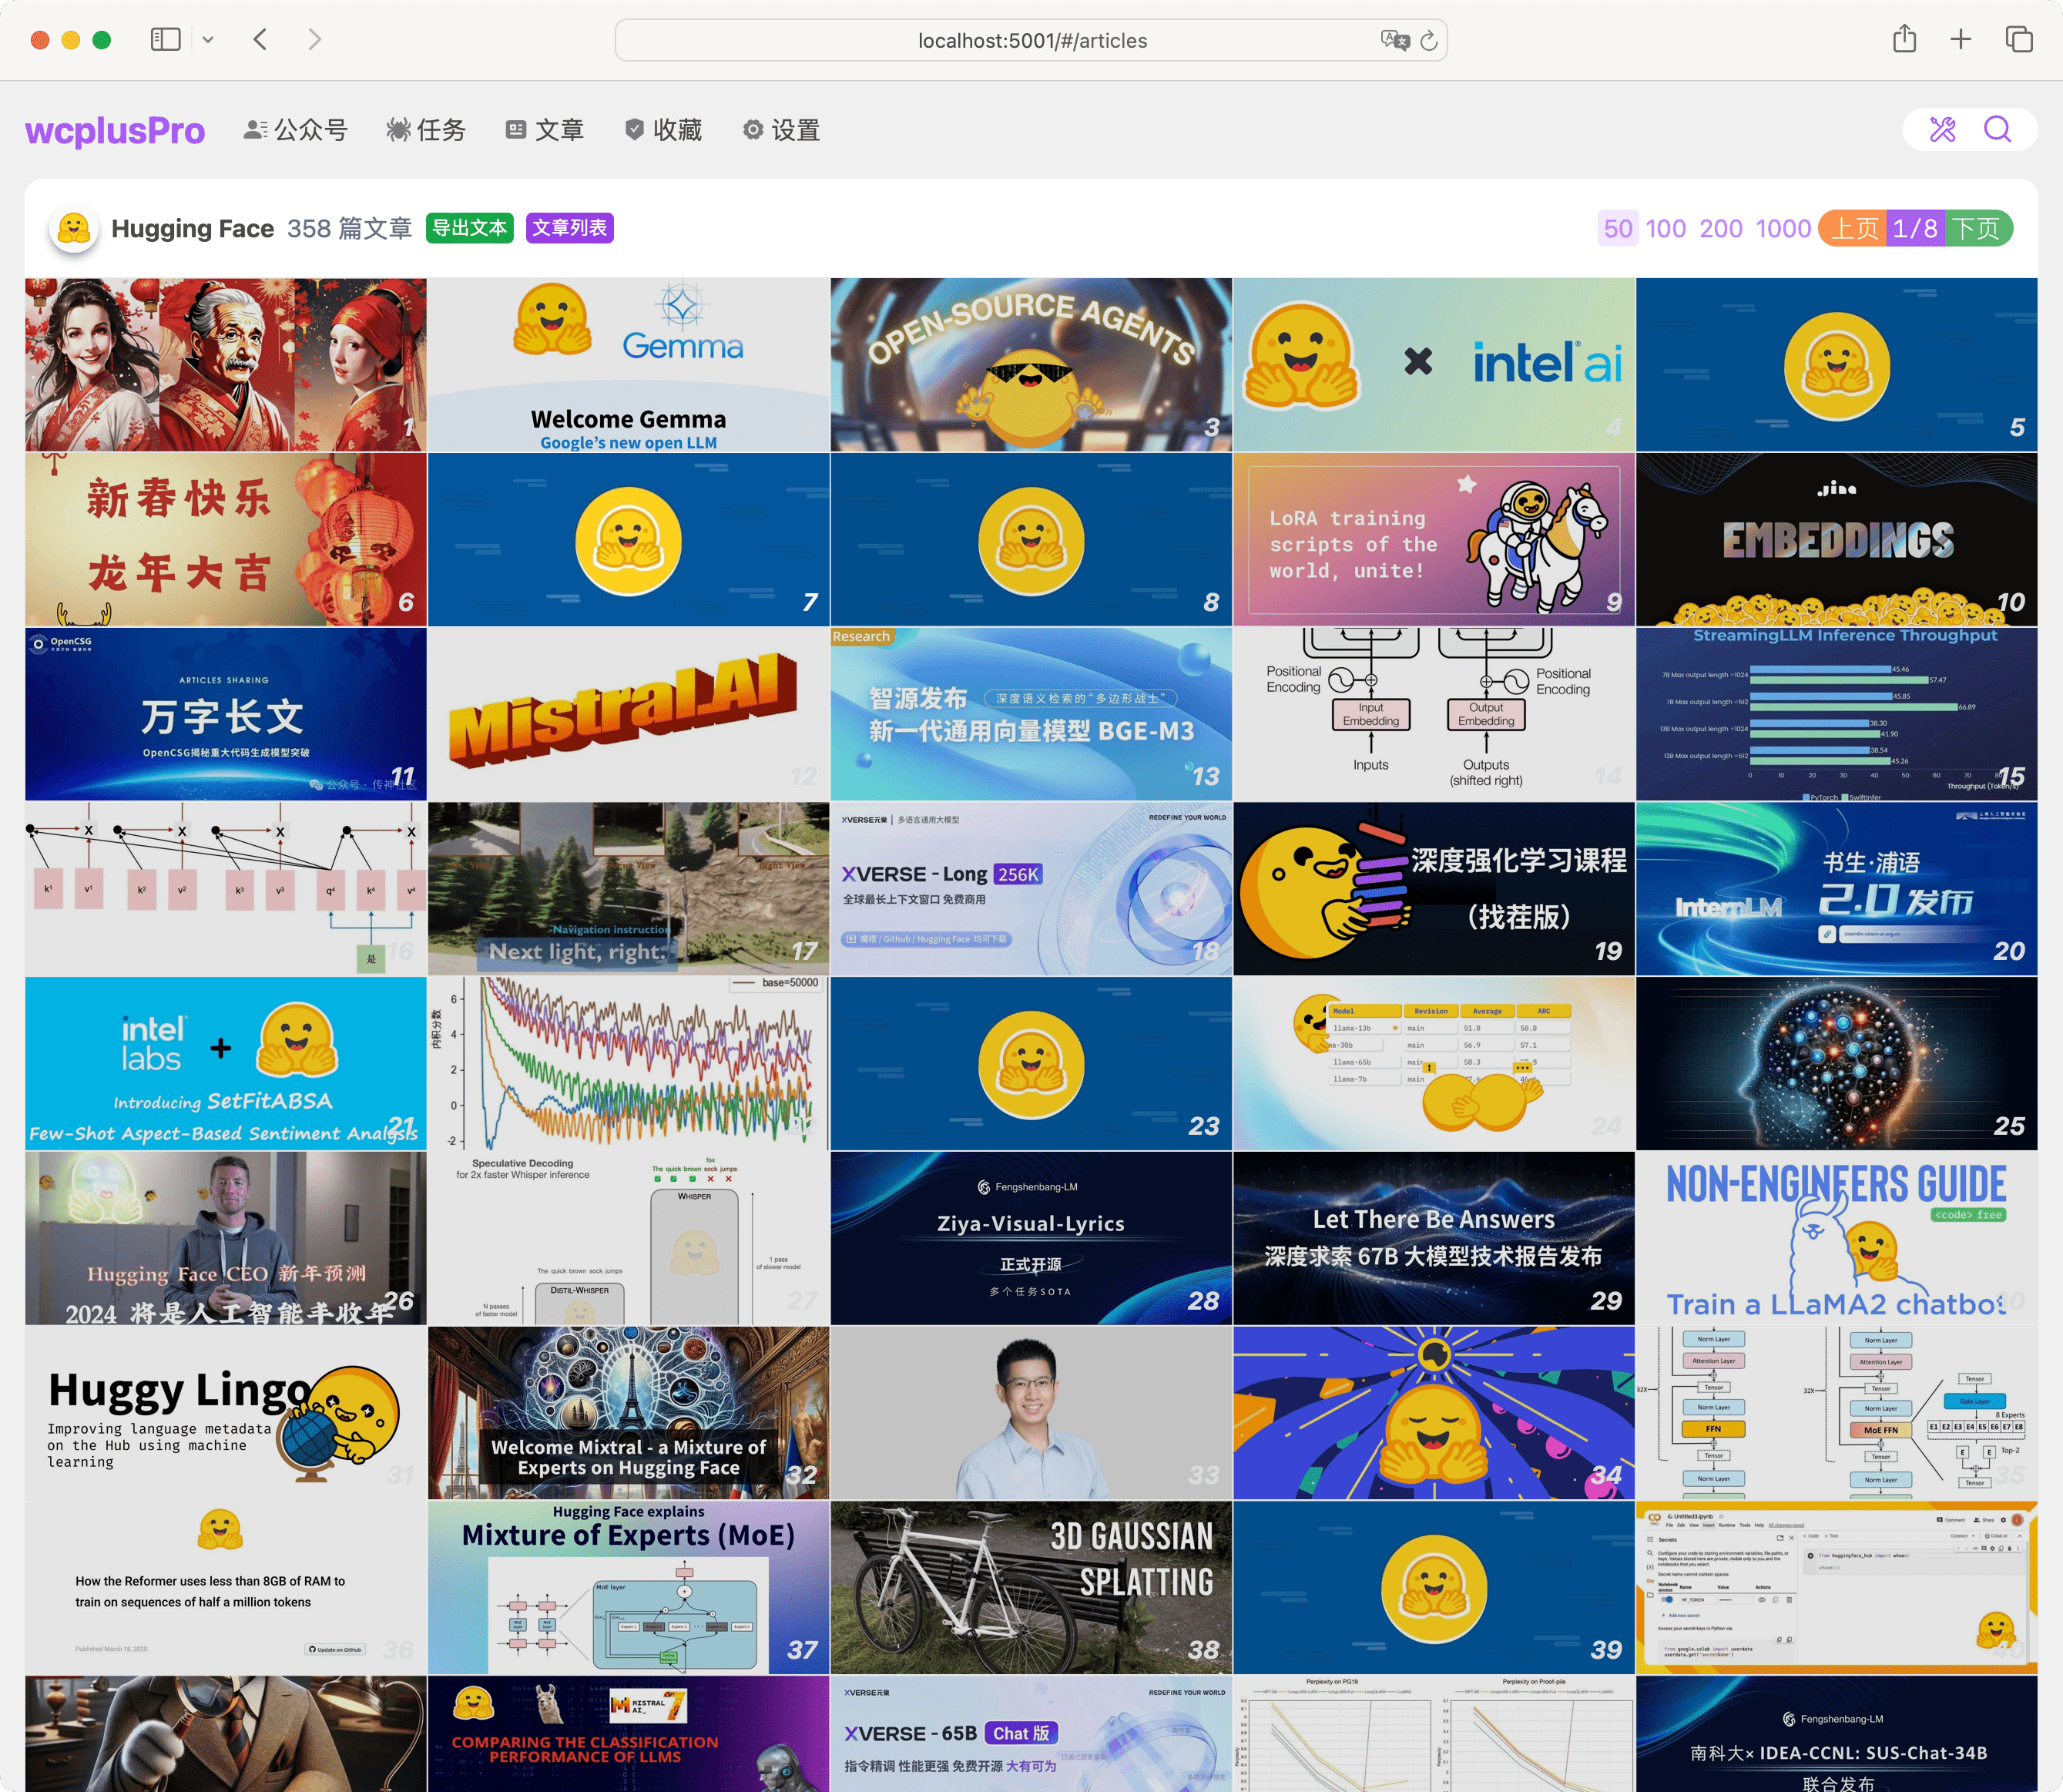Set page size to 1000
2063x1792 pixels.
(x=1783, y=229)
